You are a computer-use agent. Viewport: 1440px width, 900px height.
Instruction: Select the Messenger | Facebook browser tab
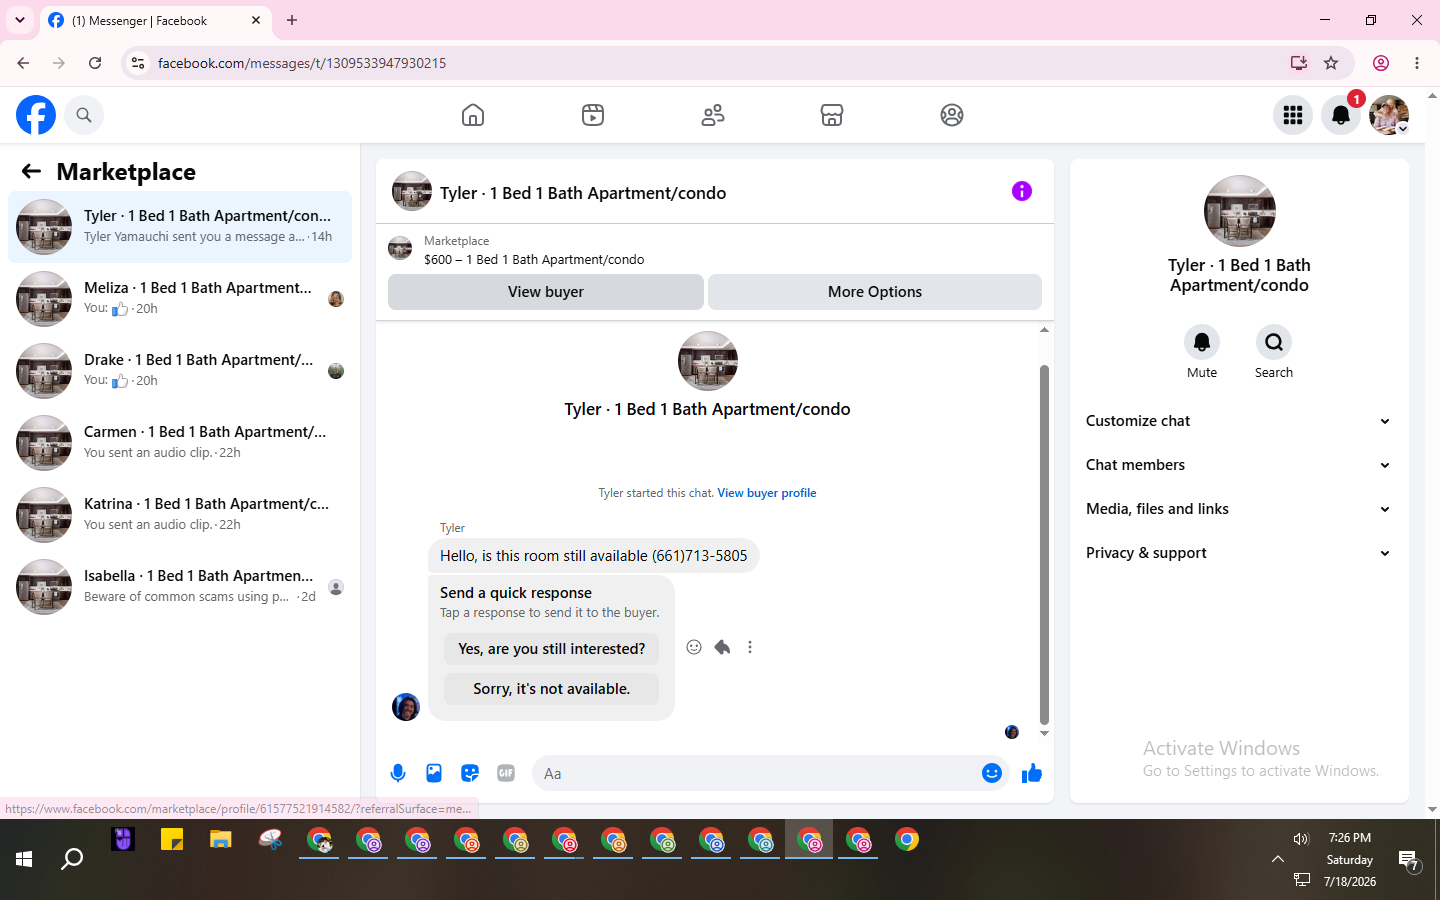pos(155,20)
